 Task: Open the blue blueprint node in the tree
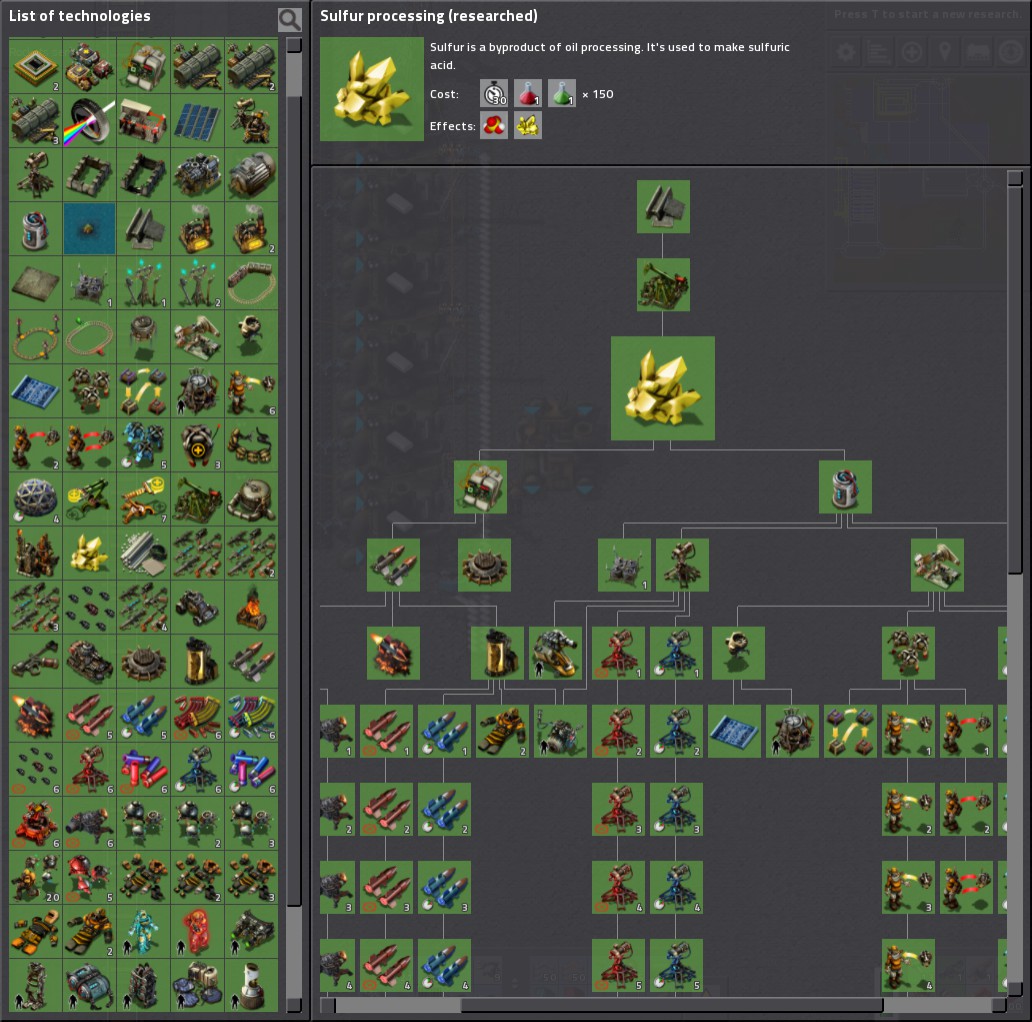734,731
